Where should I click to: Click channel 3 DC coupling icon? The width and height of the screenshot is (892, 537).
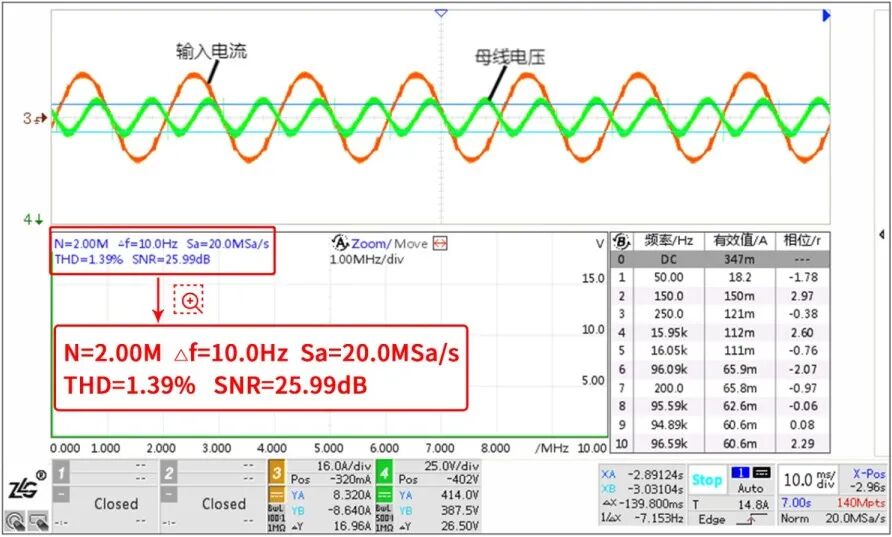(x=276, y=494)
